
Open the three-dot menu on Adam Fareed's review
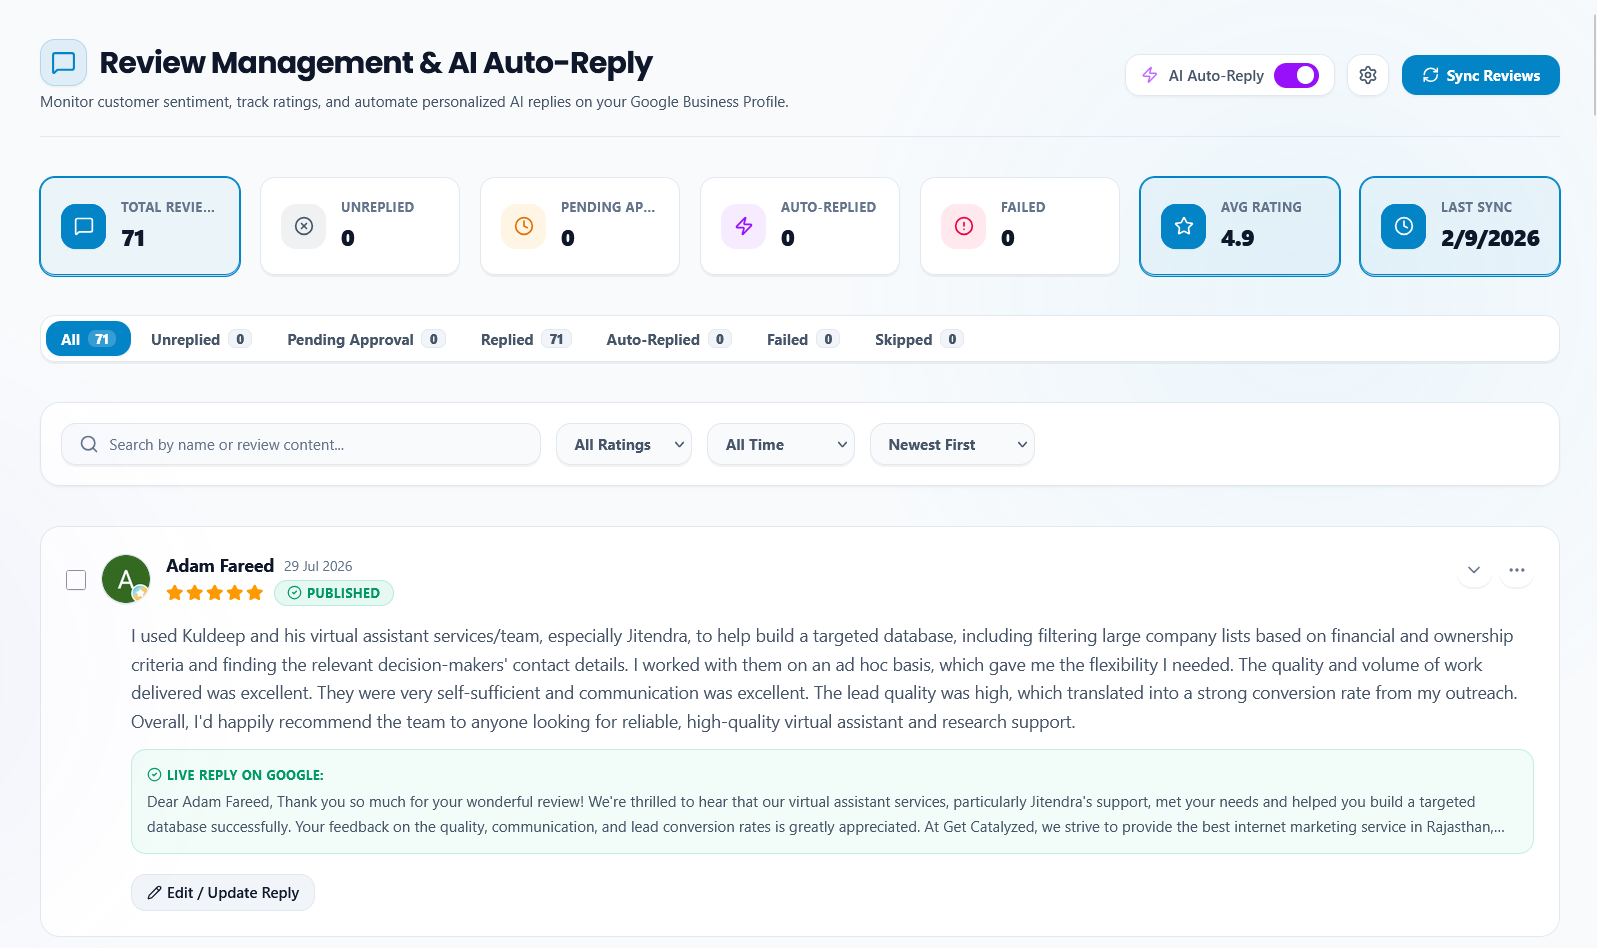click(1517, 570)
